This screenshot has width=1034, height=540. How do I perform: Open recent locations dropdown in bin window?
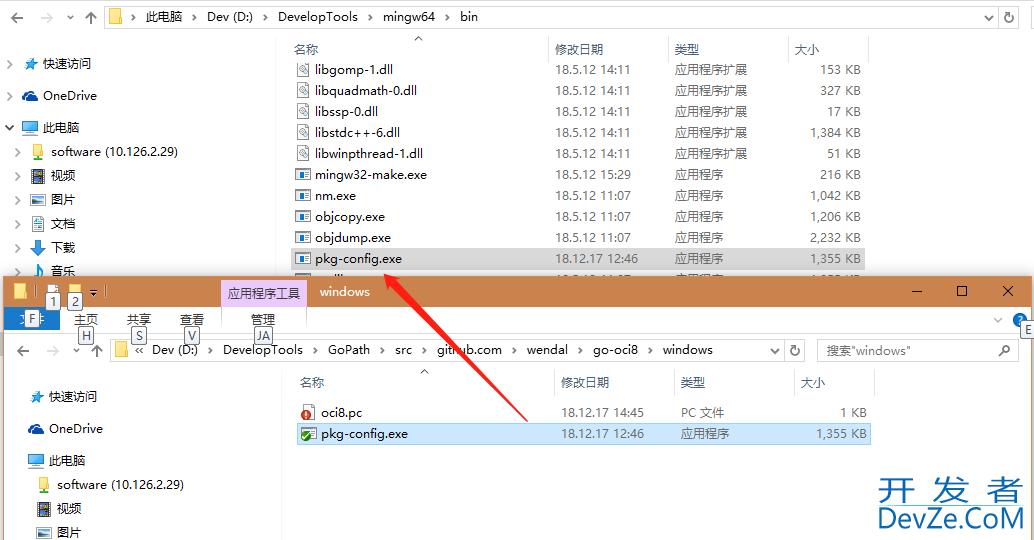[71, 18]
